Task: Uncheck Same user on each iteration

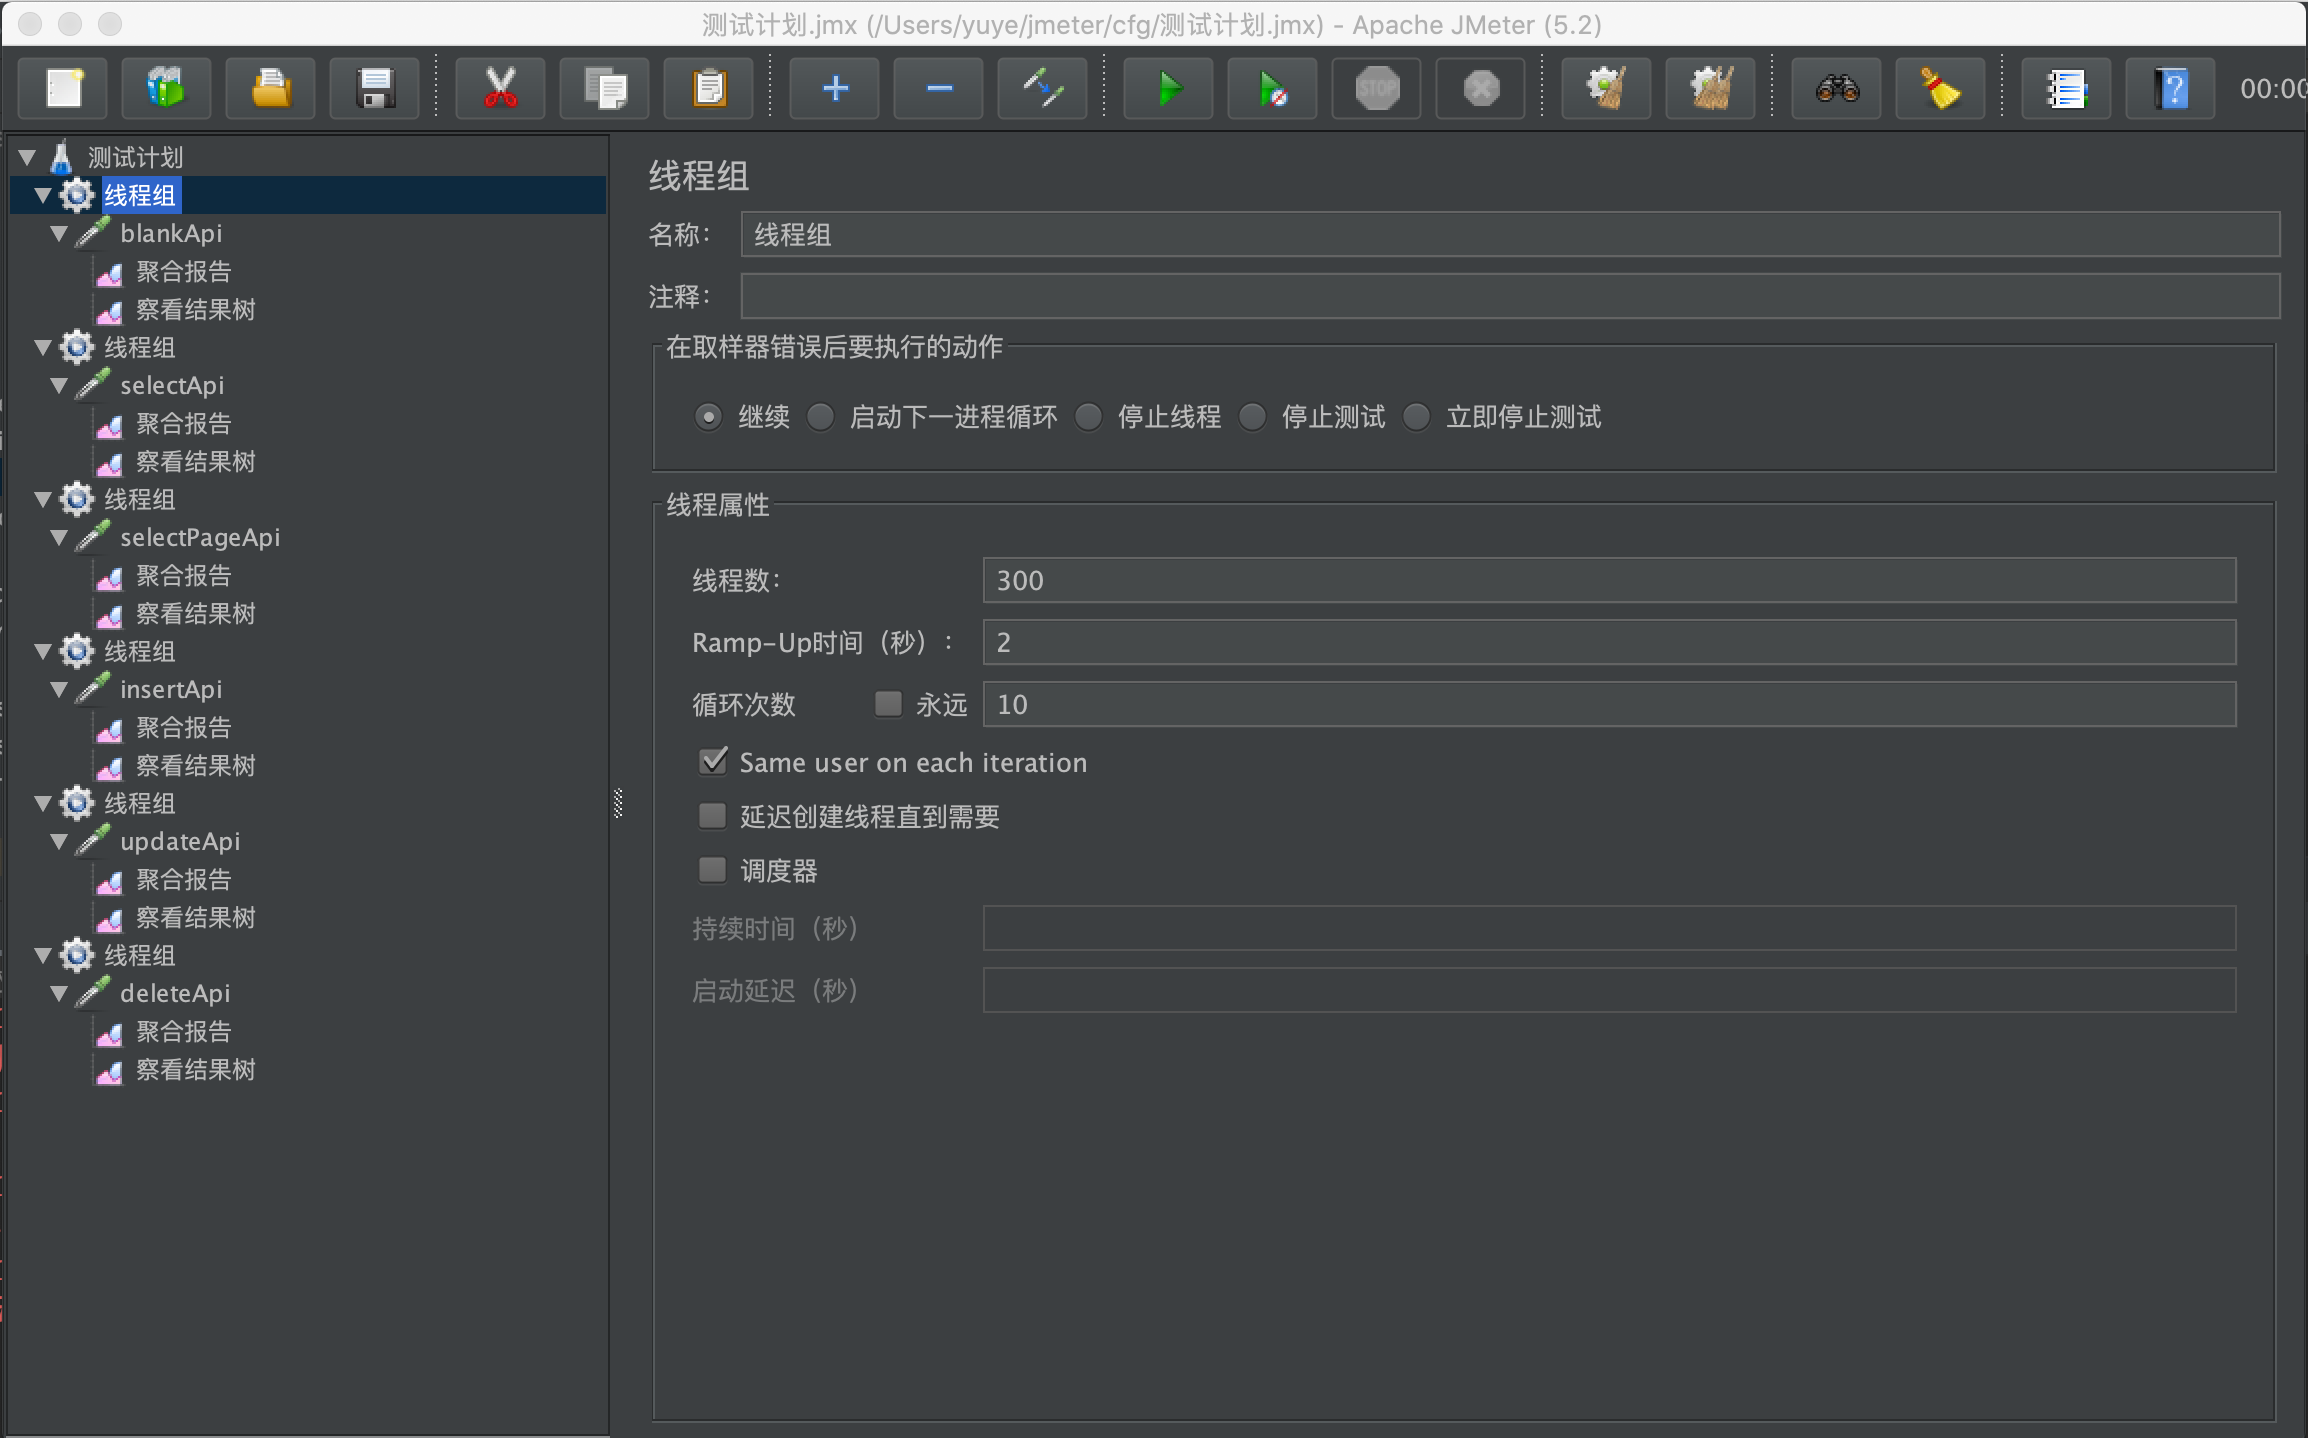Action: 713,762
